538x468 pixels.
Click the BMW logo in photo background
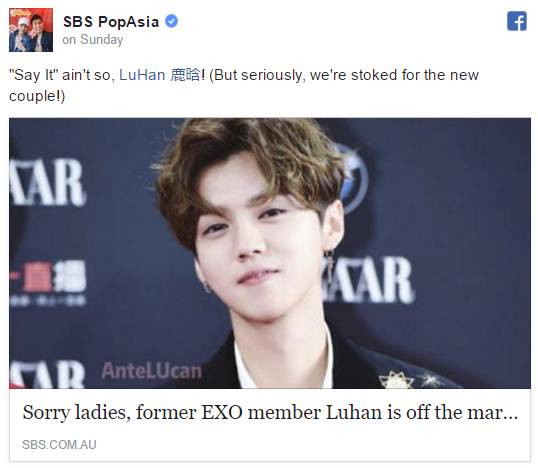353,178
